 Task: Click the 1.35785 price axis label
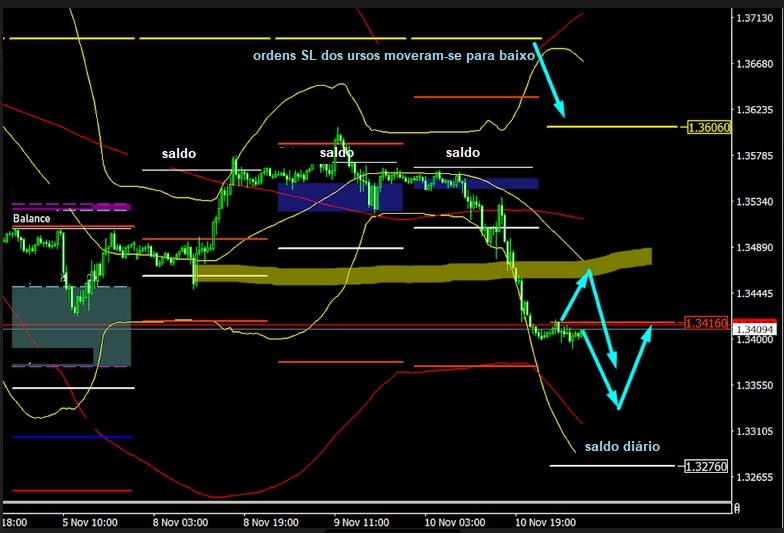(754, 156)
